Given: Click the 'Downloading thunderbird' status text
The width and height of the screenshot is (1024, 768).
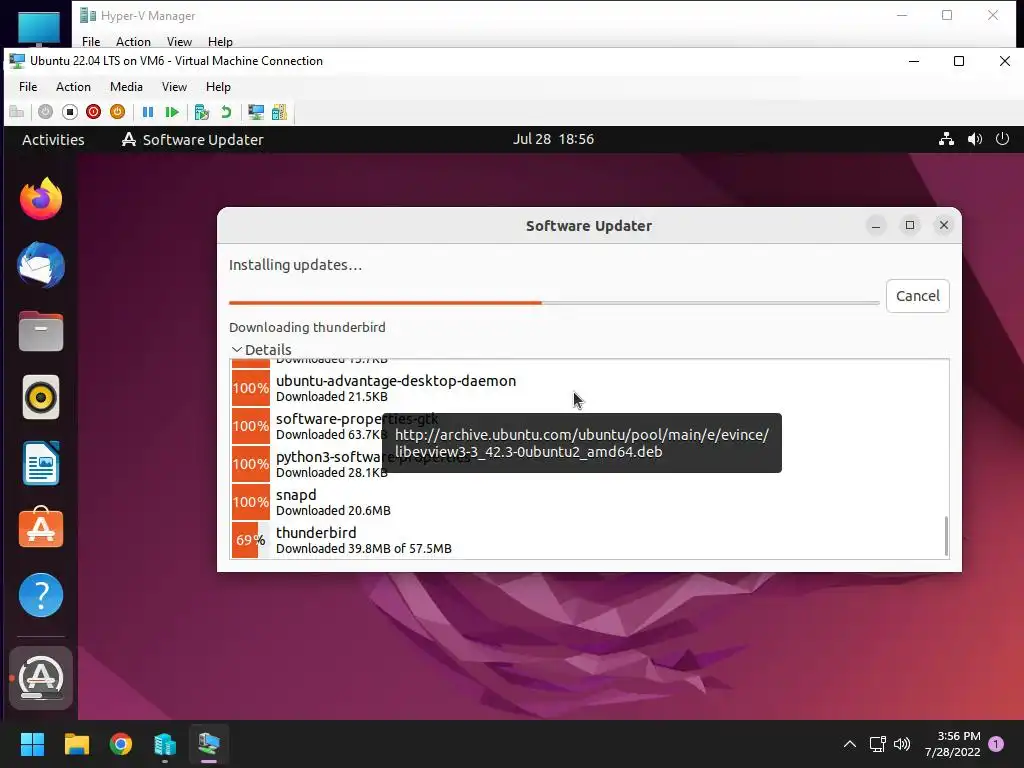Looking at the screenshot, I should 307,327.
